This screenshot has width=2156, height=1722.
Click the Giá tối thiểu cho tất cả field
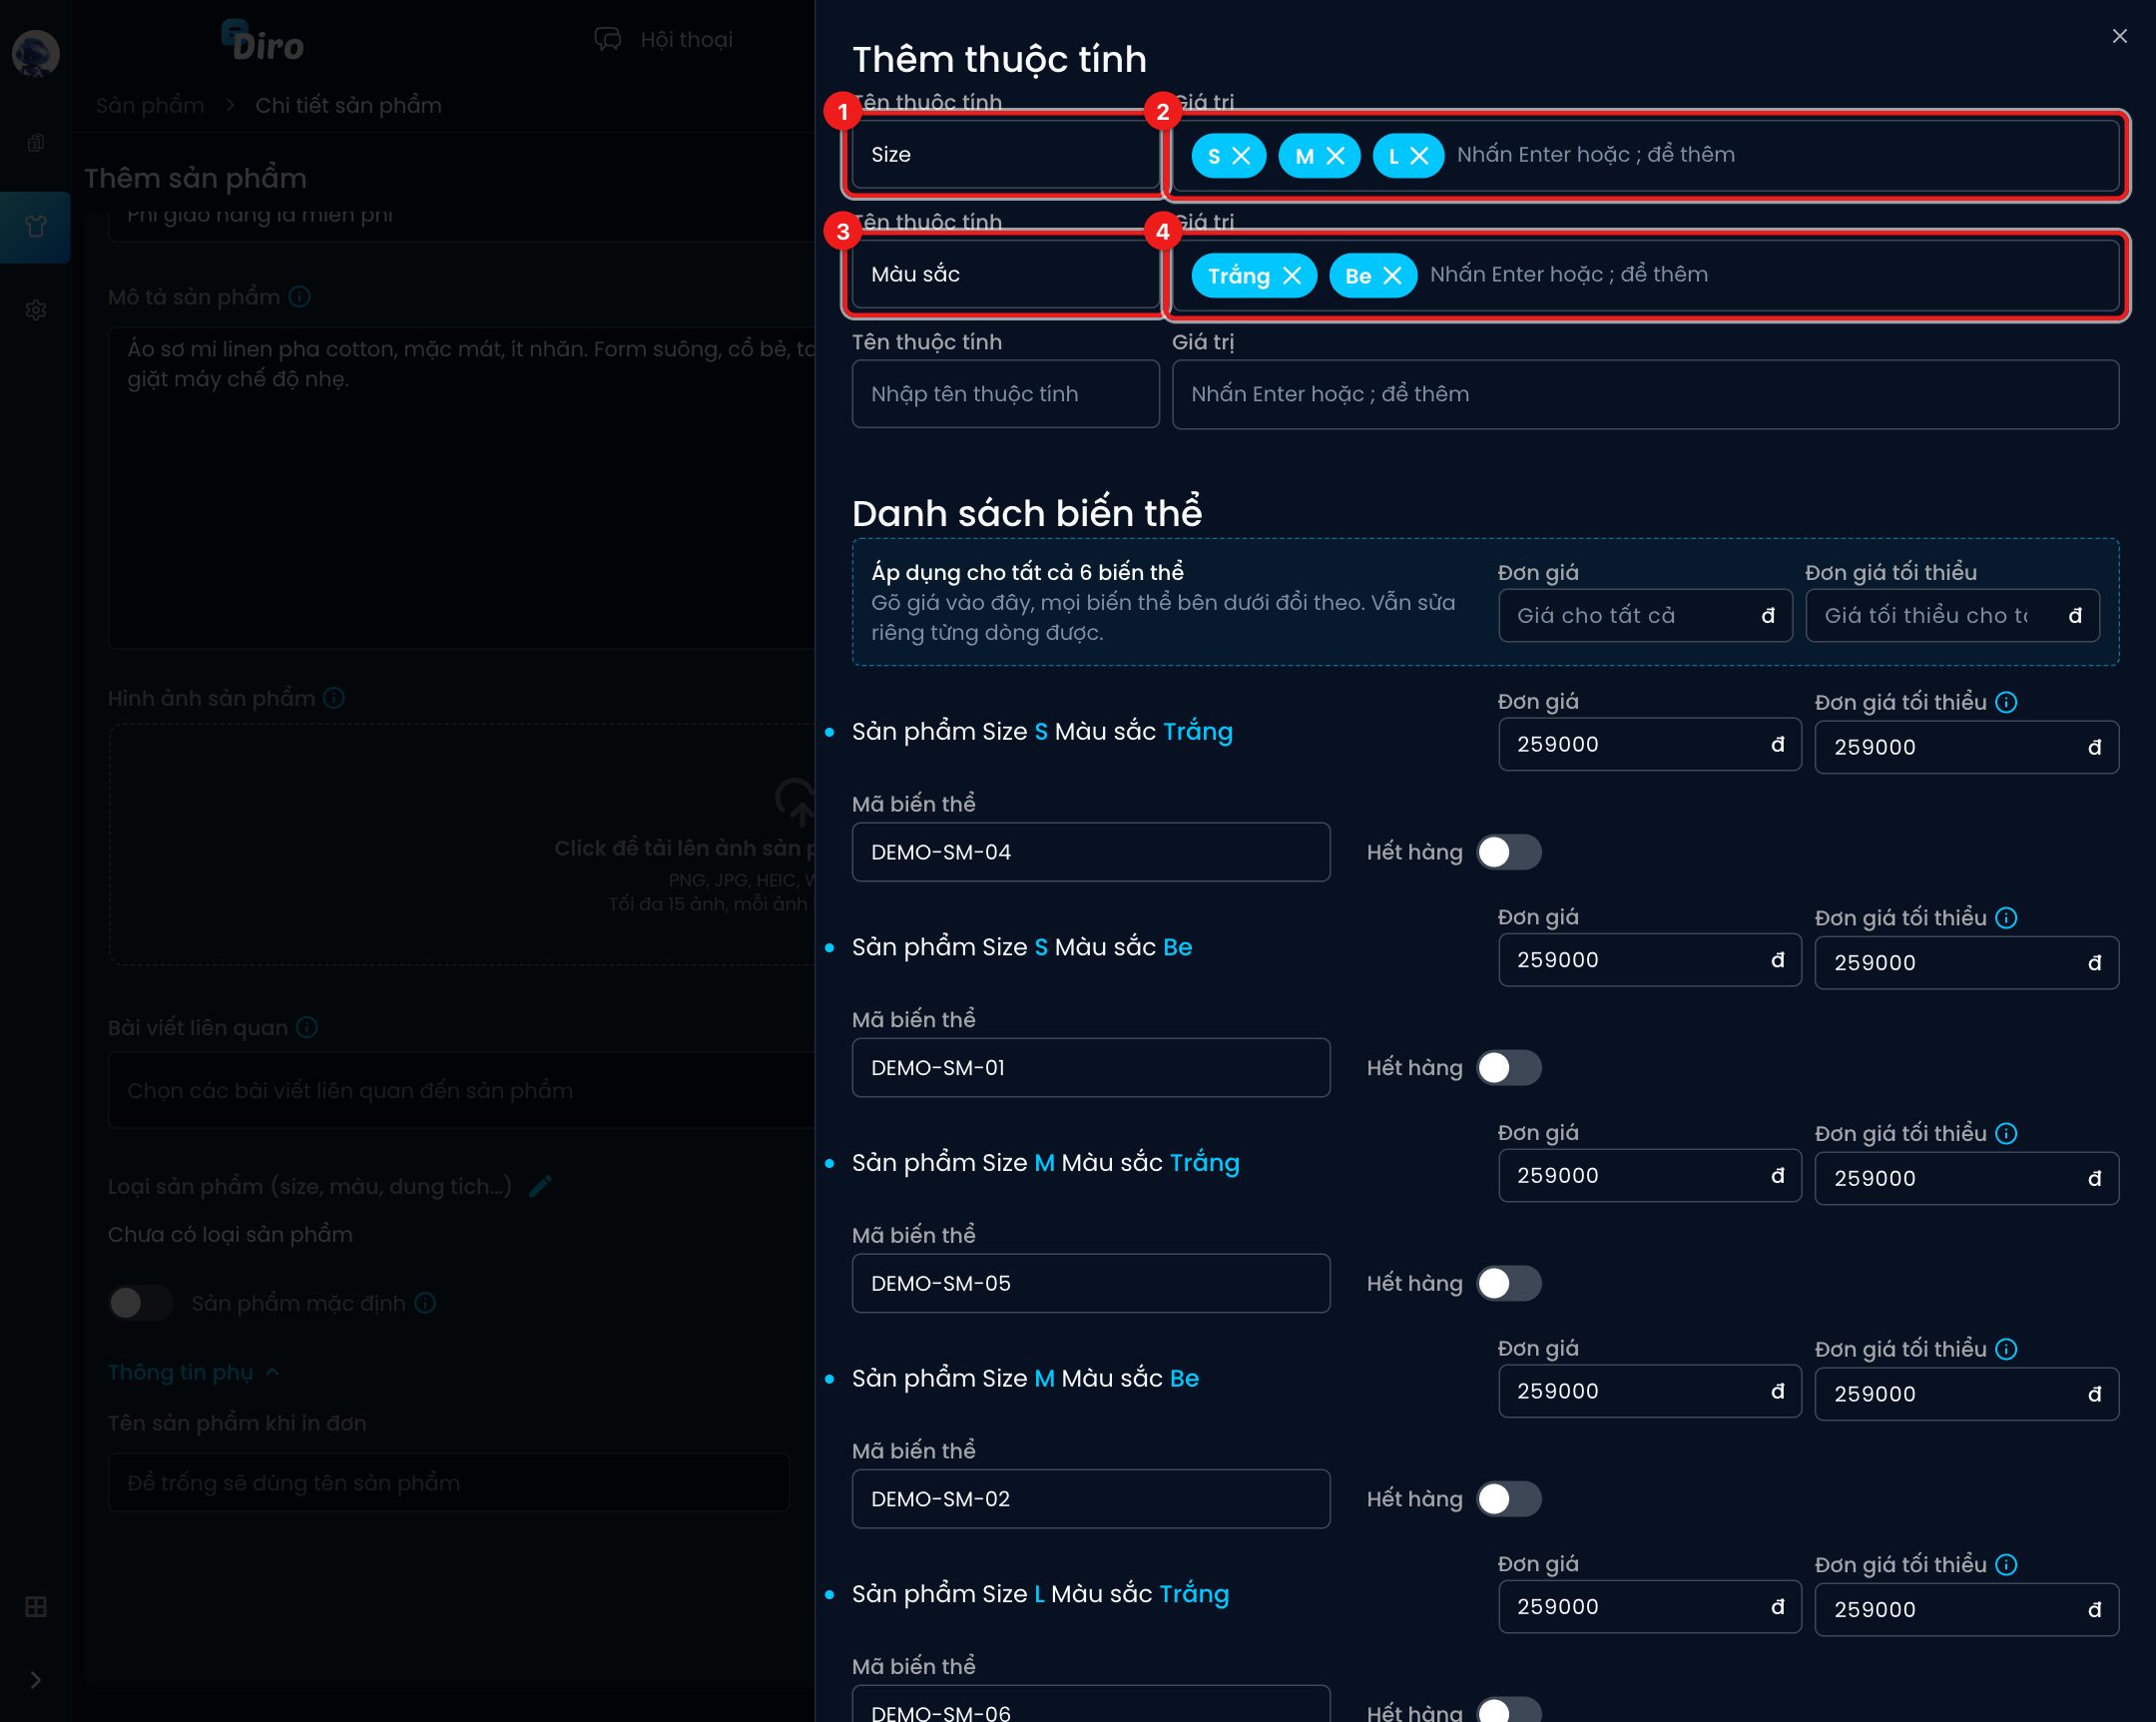pos(1952,615)
